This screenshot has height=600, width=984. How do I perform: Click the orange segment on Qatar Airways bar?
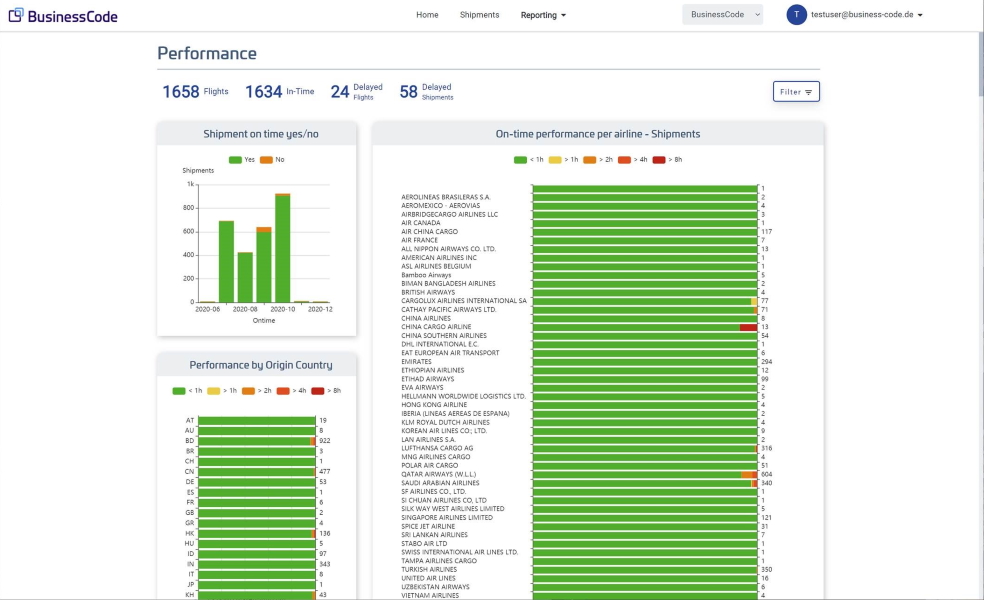point(747,474)
